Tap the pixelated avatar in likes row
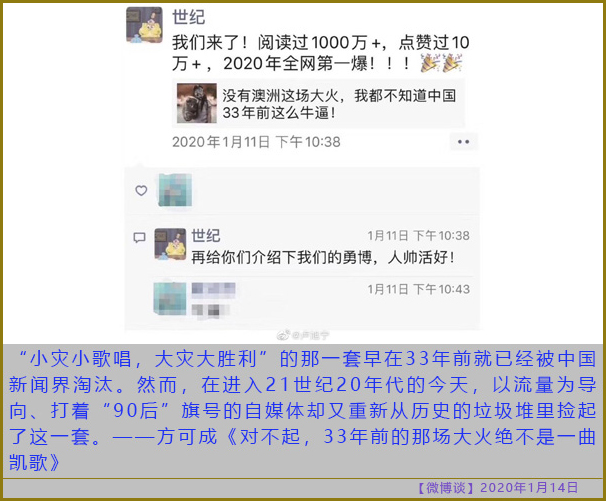Image resolution: width=606 pixels, height=501 pixels. pos(175,190)
